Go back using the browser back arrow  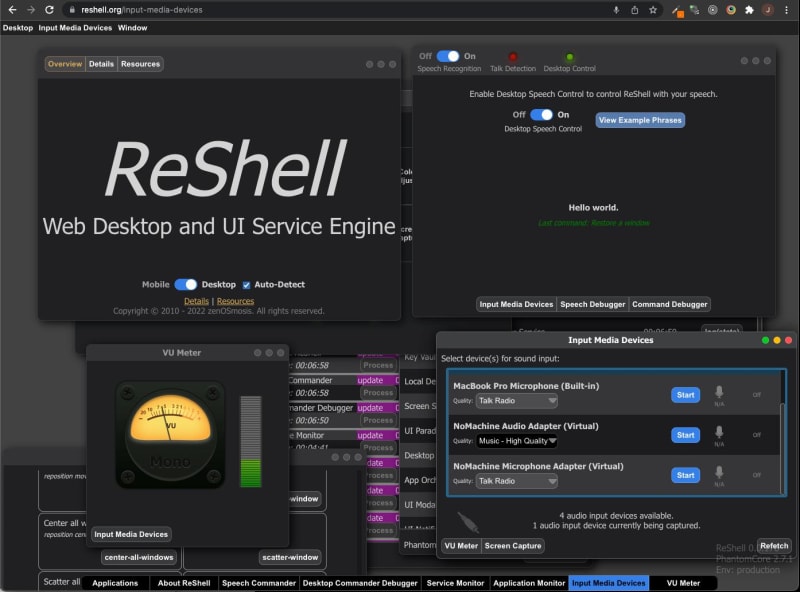[x=12, y=10]
